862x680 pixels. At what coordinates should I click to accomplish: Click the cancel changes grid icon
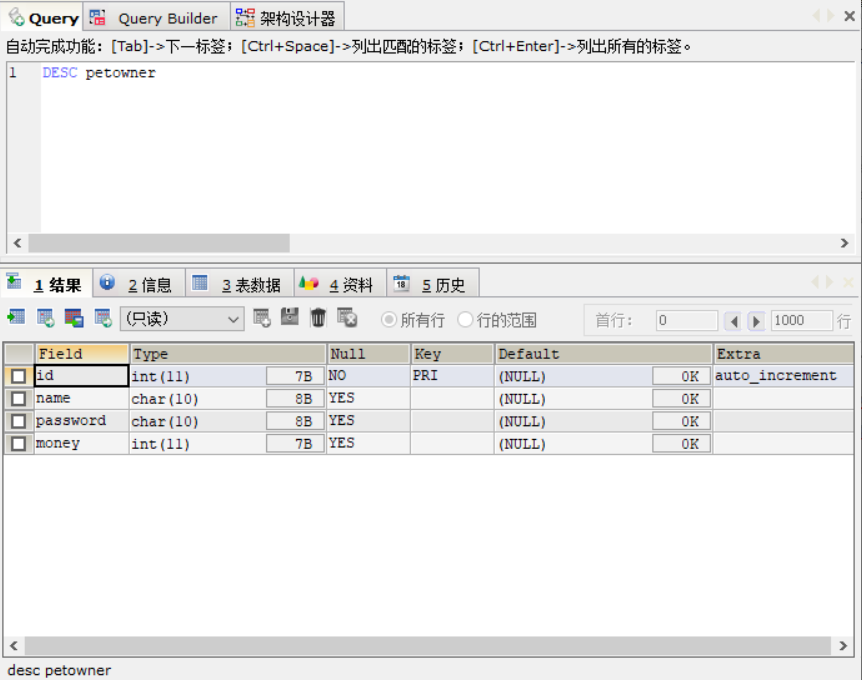pyautogui.click(x=347, y=318)
